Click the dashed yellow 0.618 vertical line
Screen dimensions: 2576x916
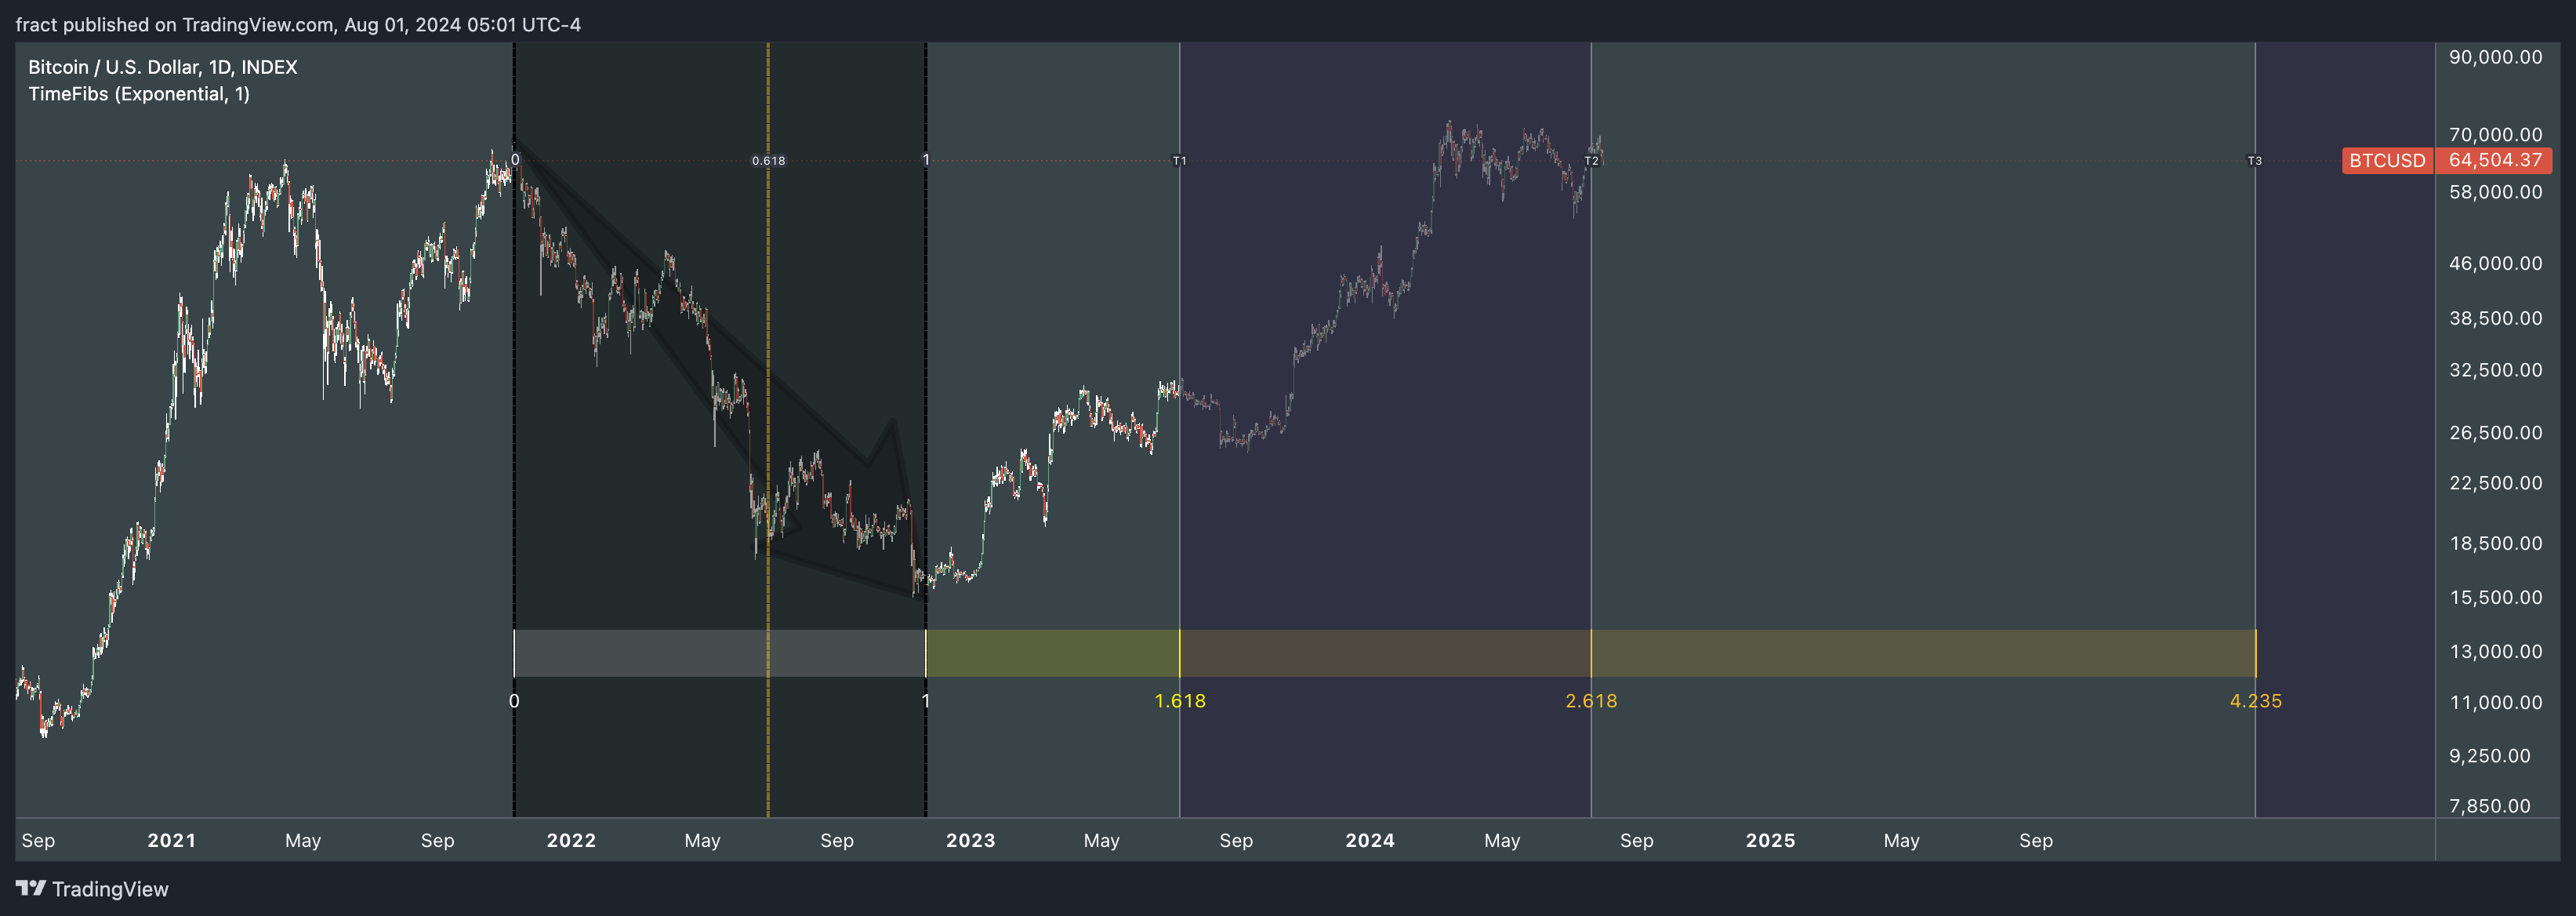(768, 430)
